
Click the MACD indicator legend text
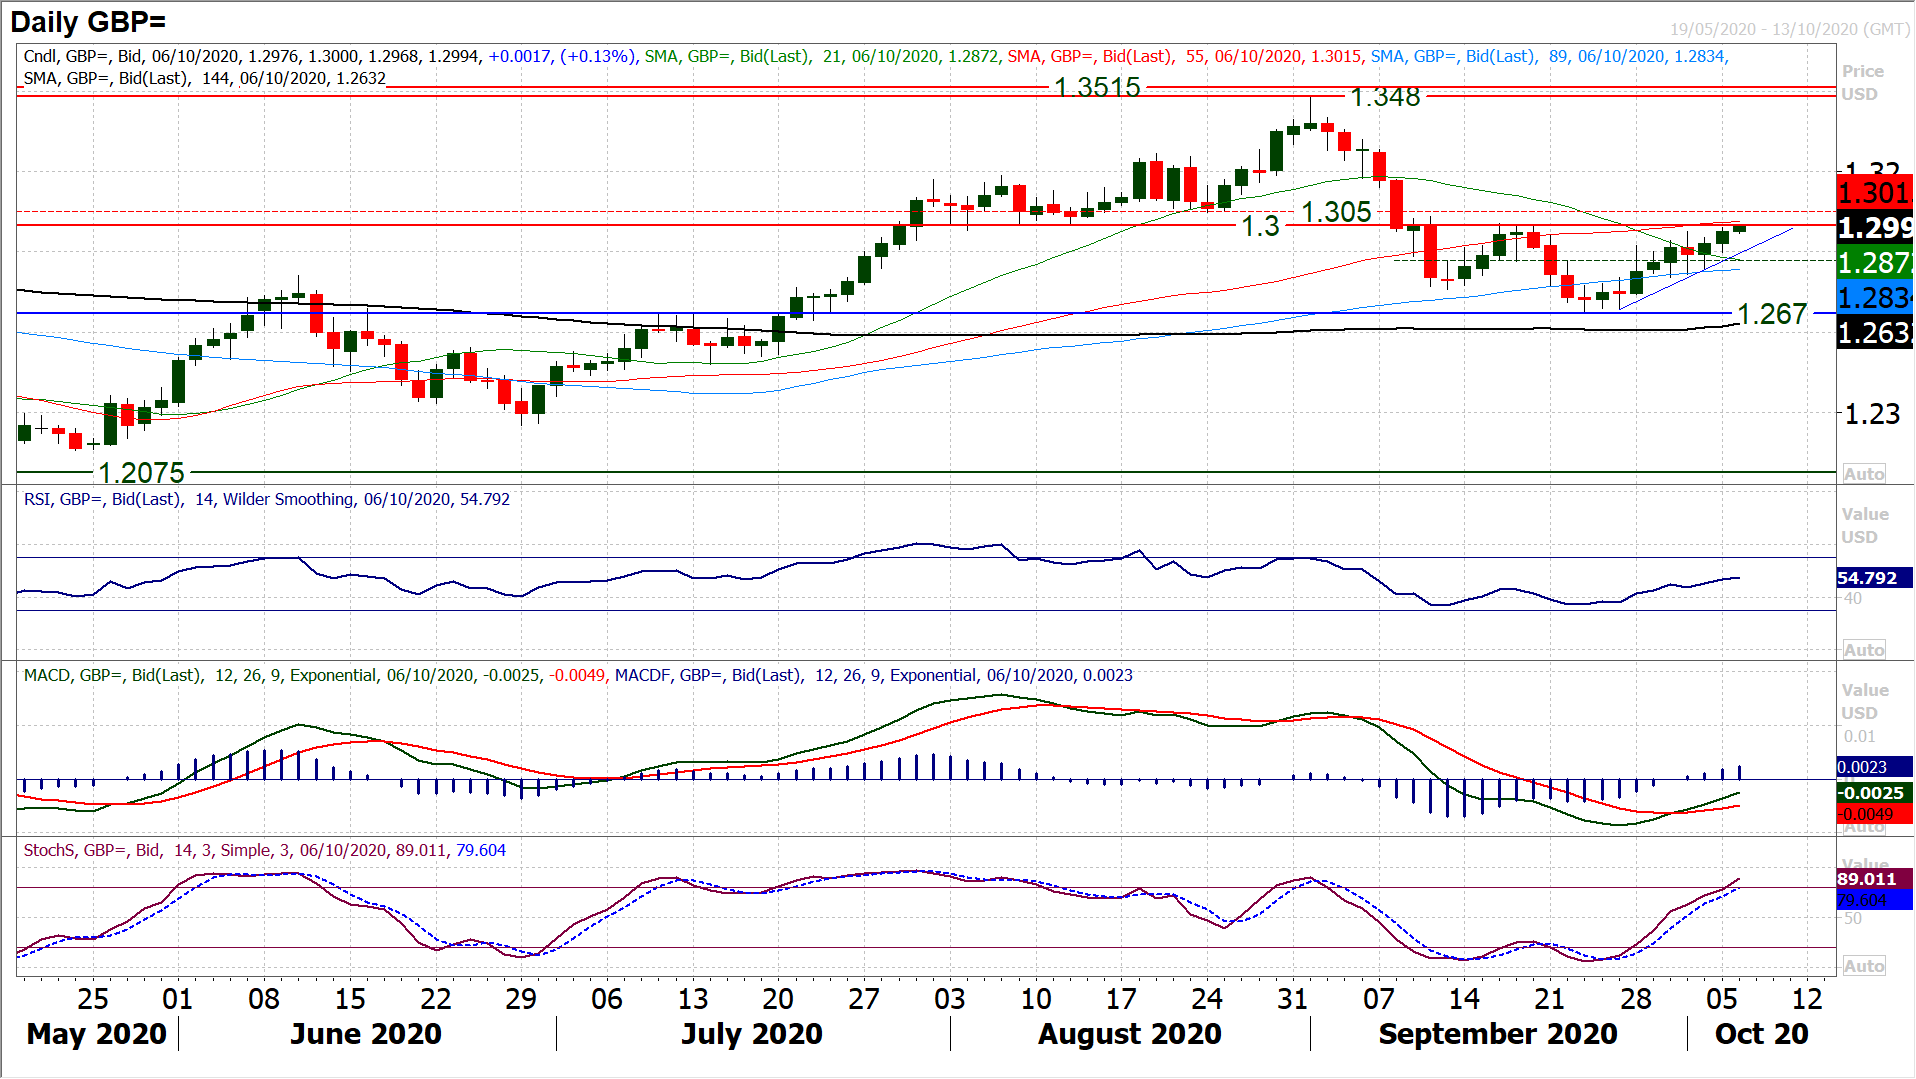[578, 675]
